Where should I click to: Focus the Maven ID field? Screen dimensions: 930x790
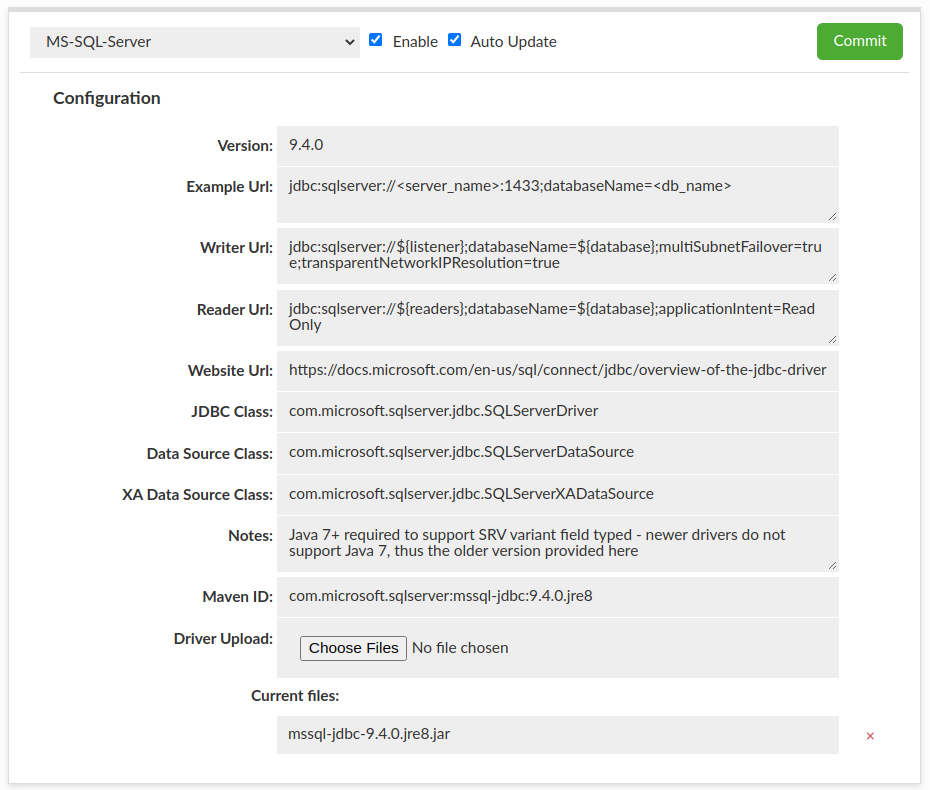click(557, 596)
